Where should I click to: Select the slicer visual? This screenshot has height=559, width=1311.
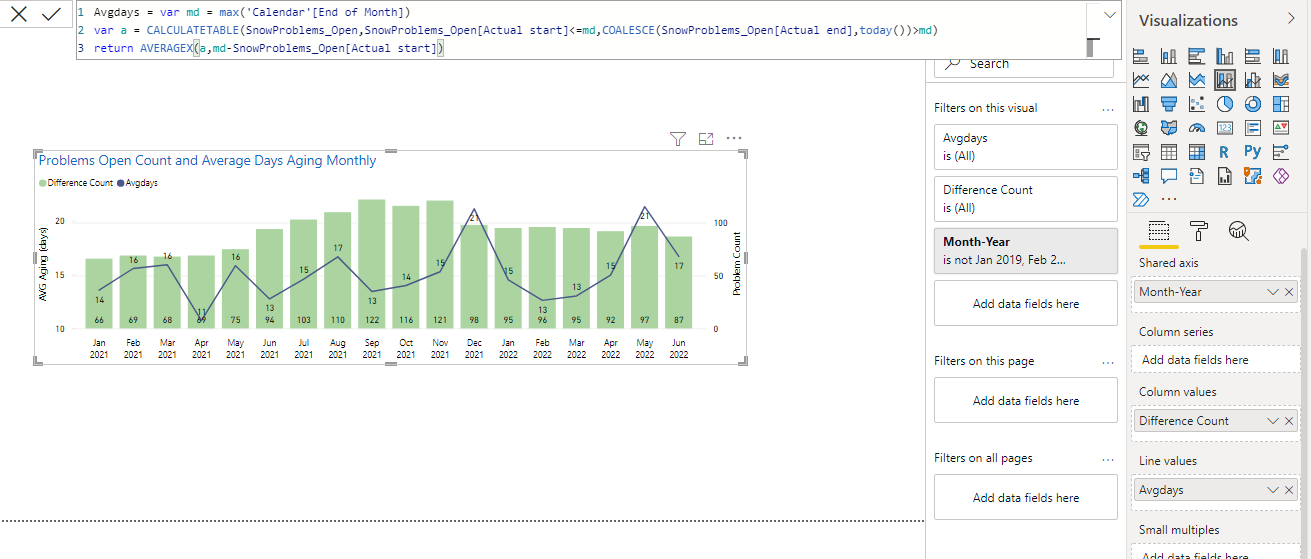(1141, 152)
